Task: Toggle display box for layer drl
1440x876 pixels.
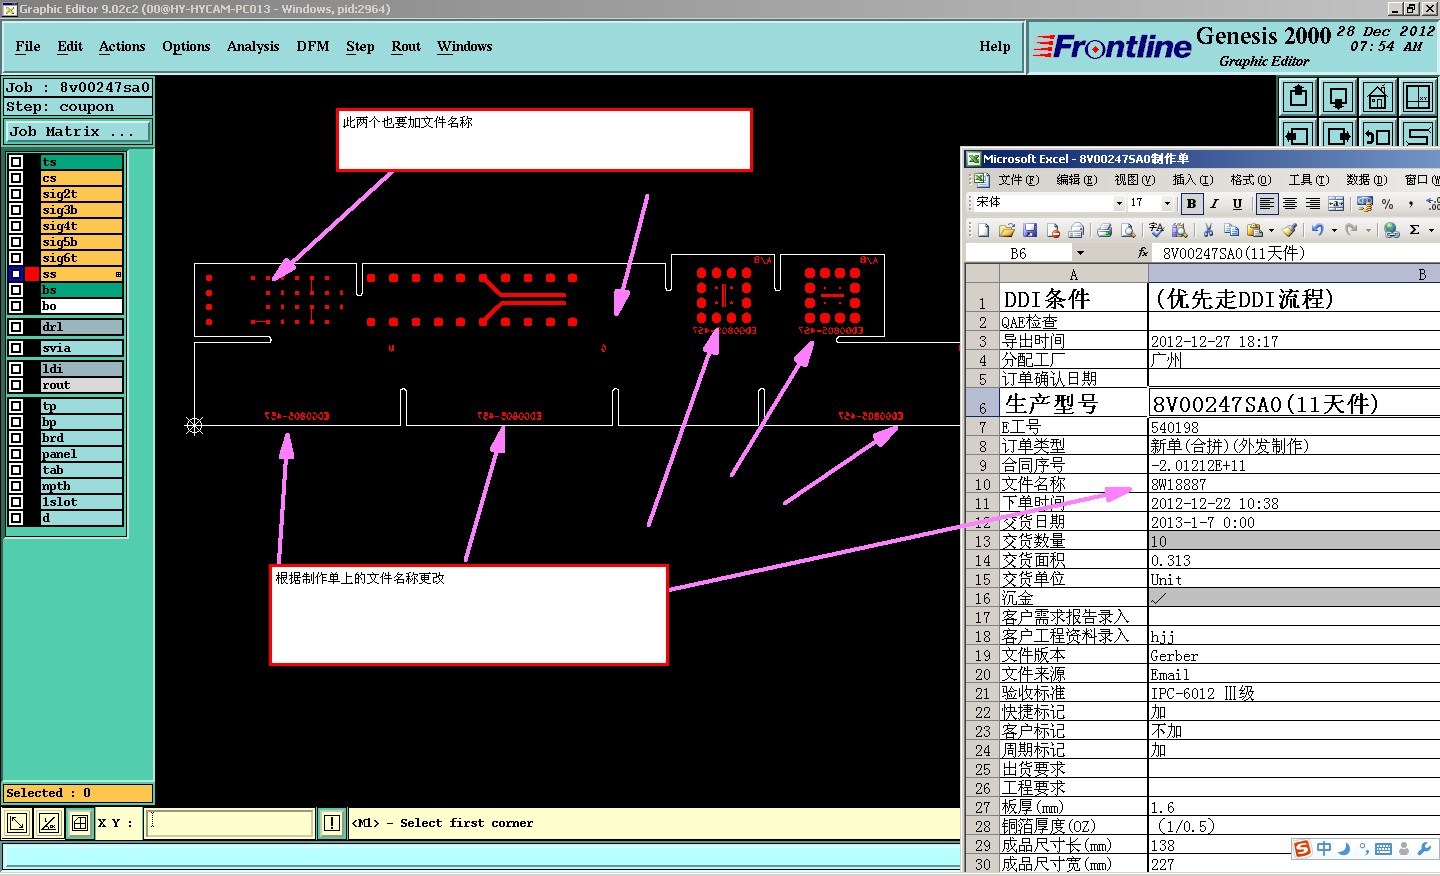Action: [16, 327]
